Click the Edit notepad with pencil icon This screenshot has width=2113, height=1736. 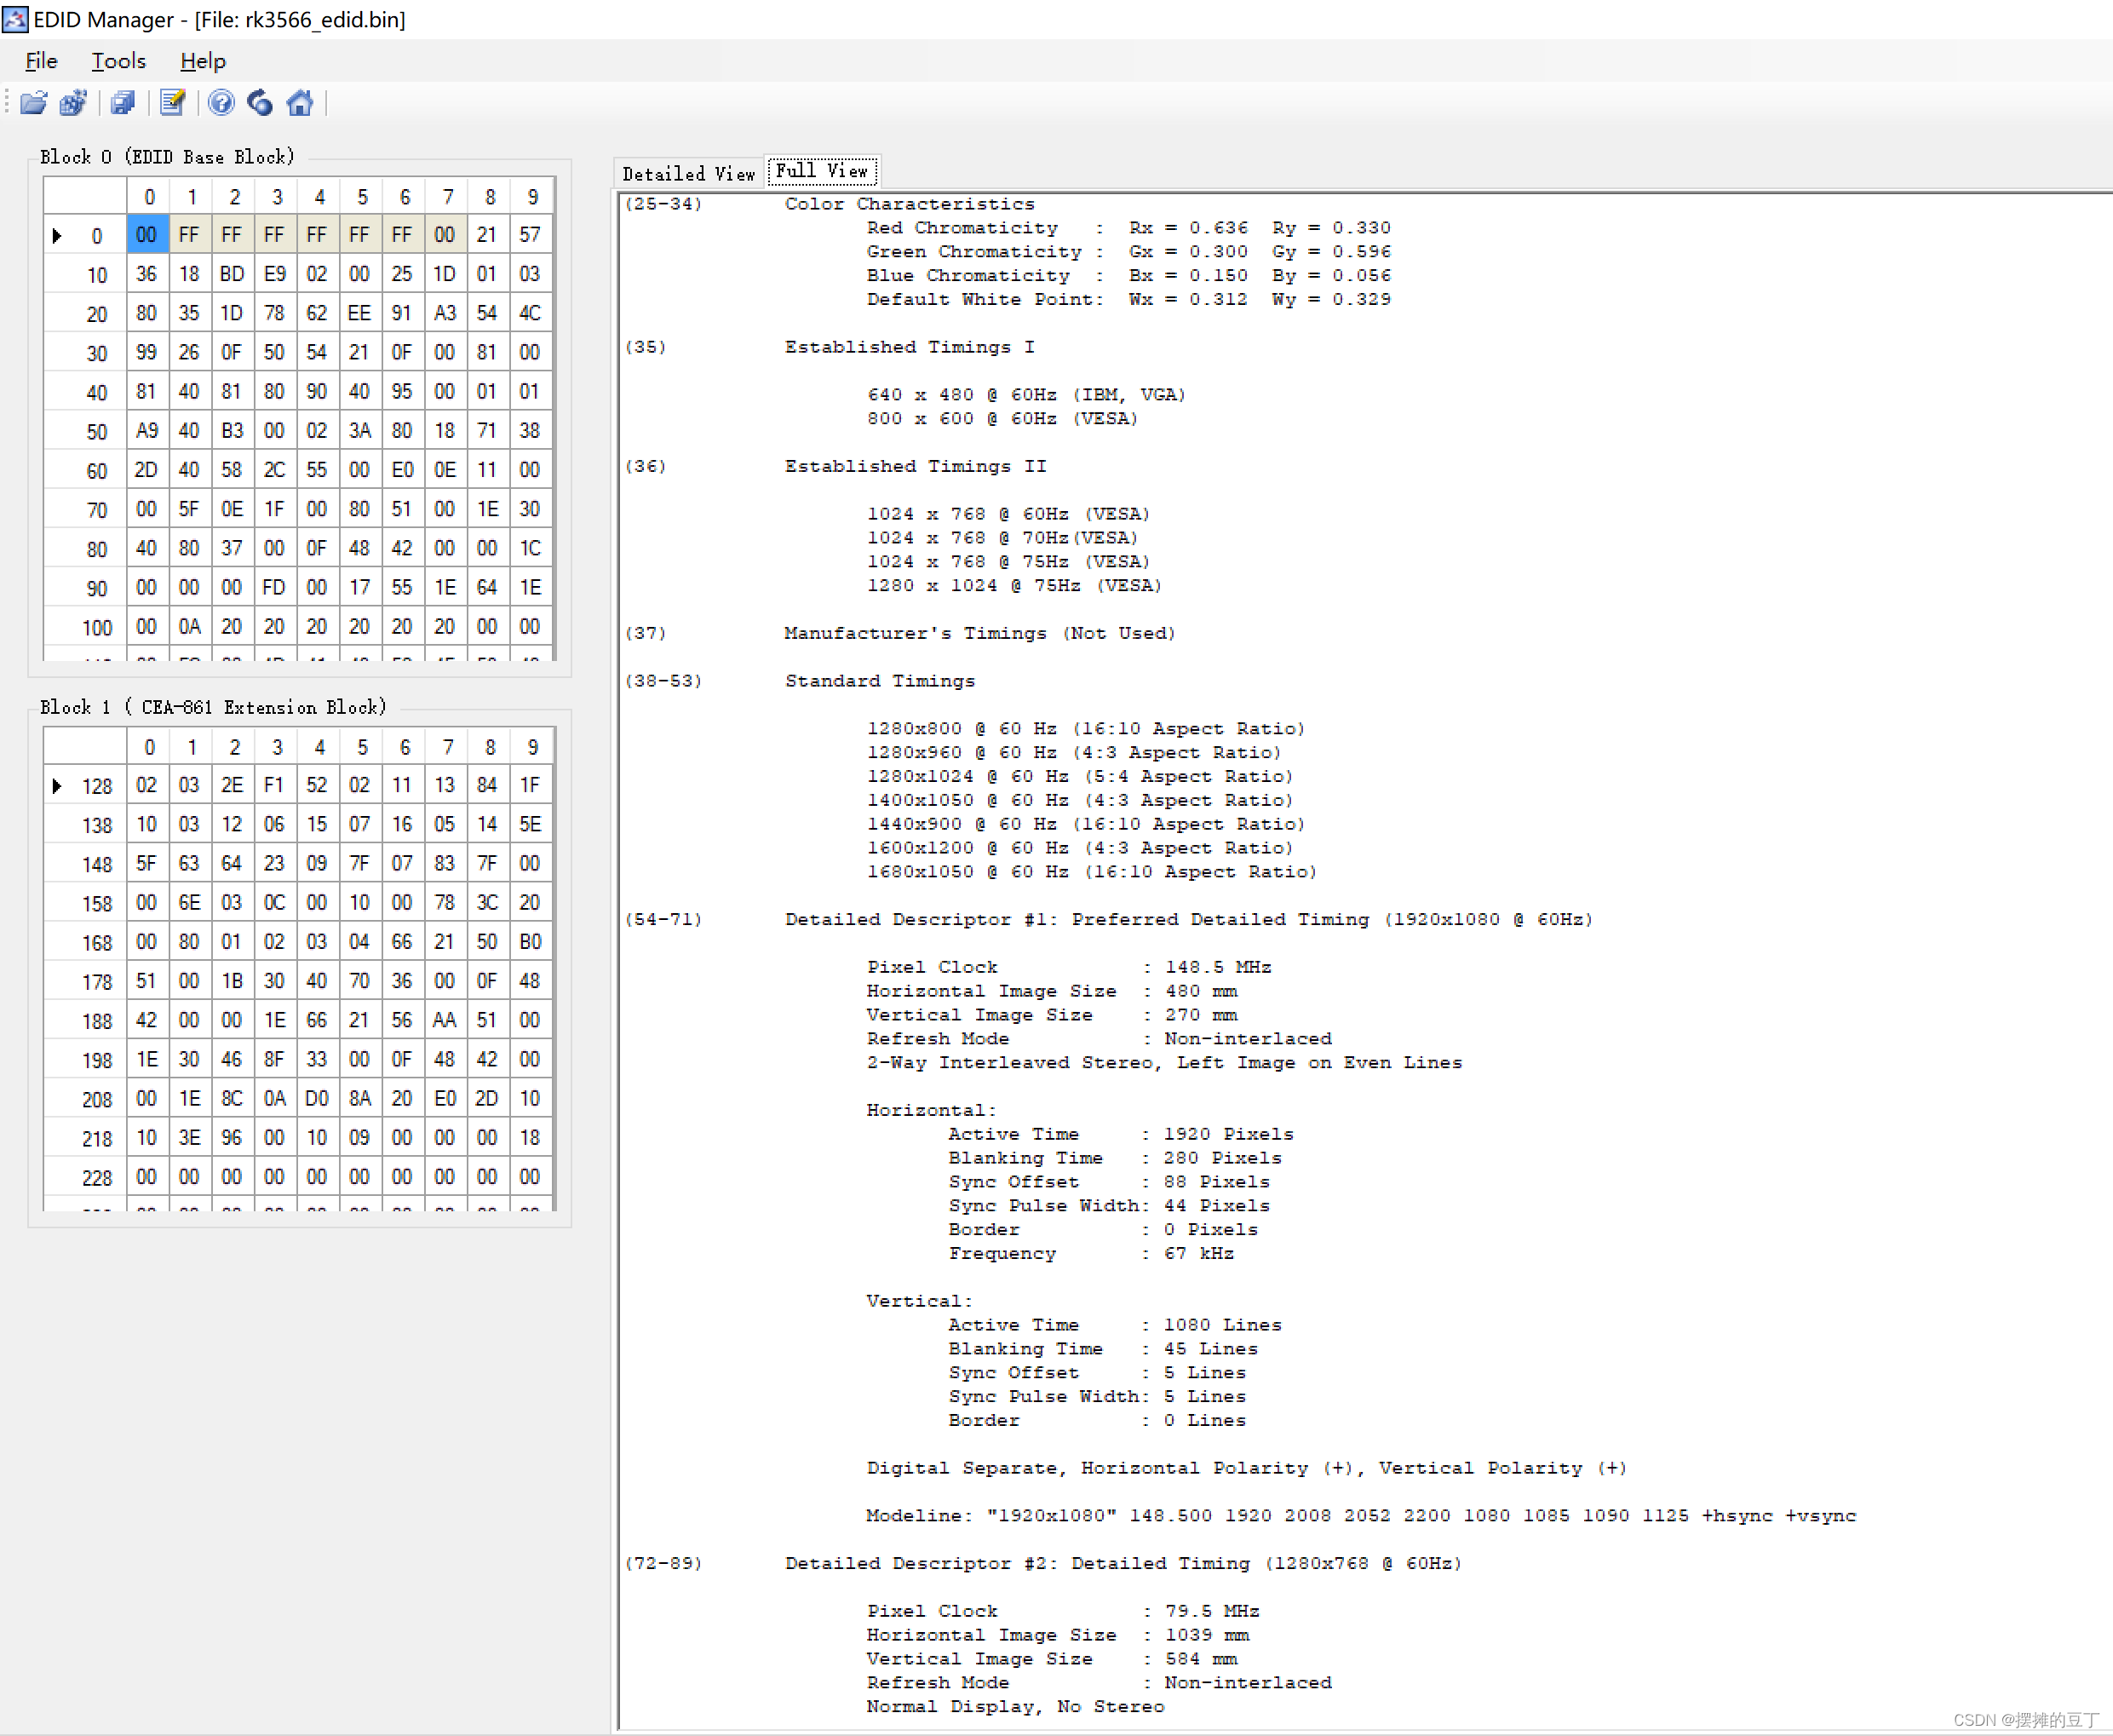tap(173, 102)
